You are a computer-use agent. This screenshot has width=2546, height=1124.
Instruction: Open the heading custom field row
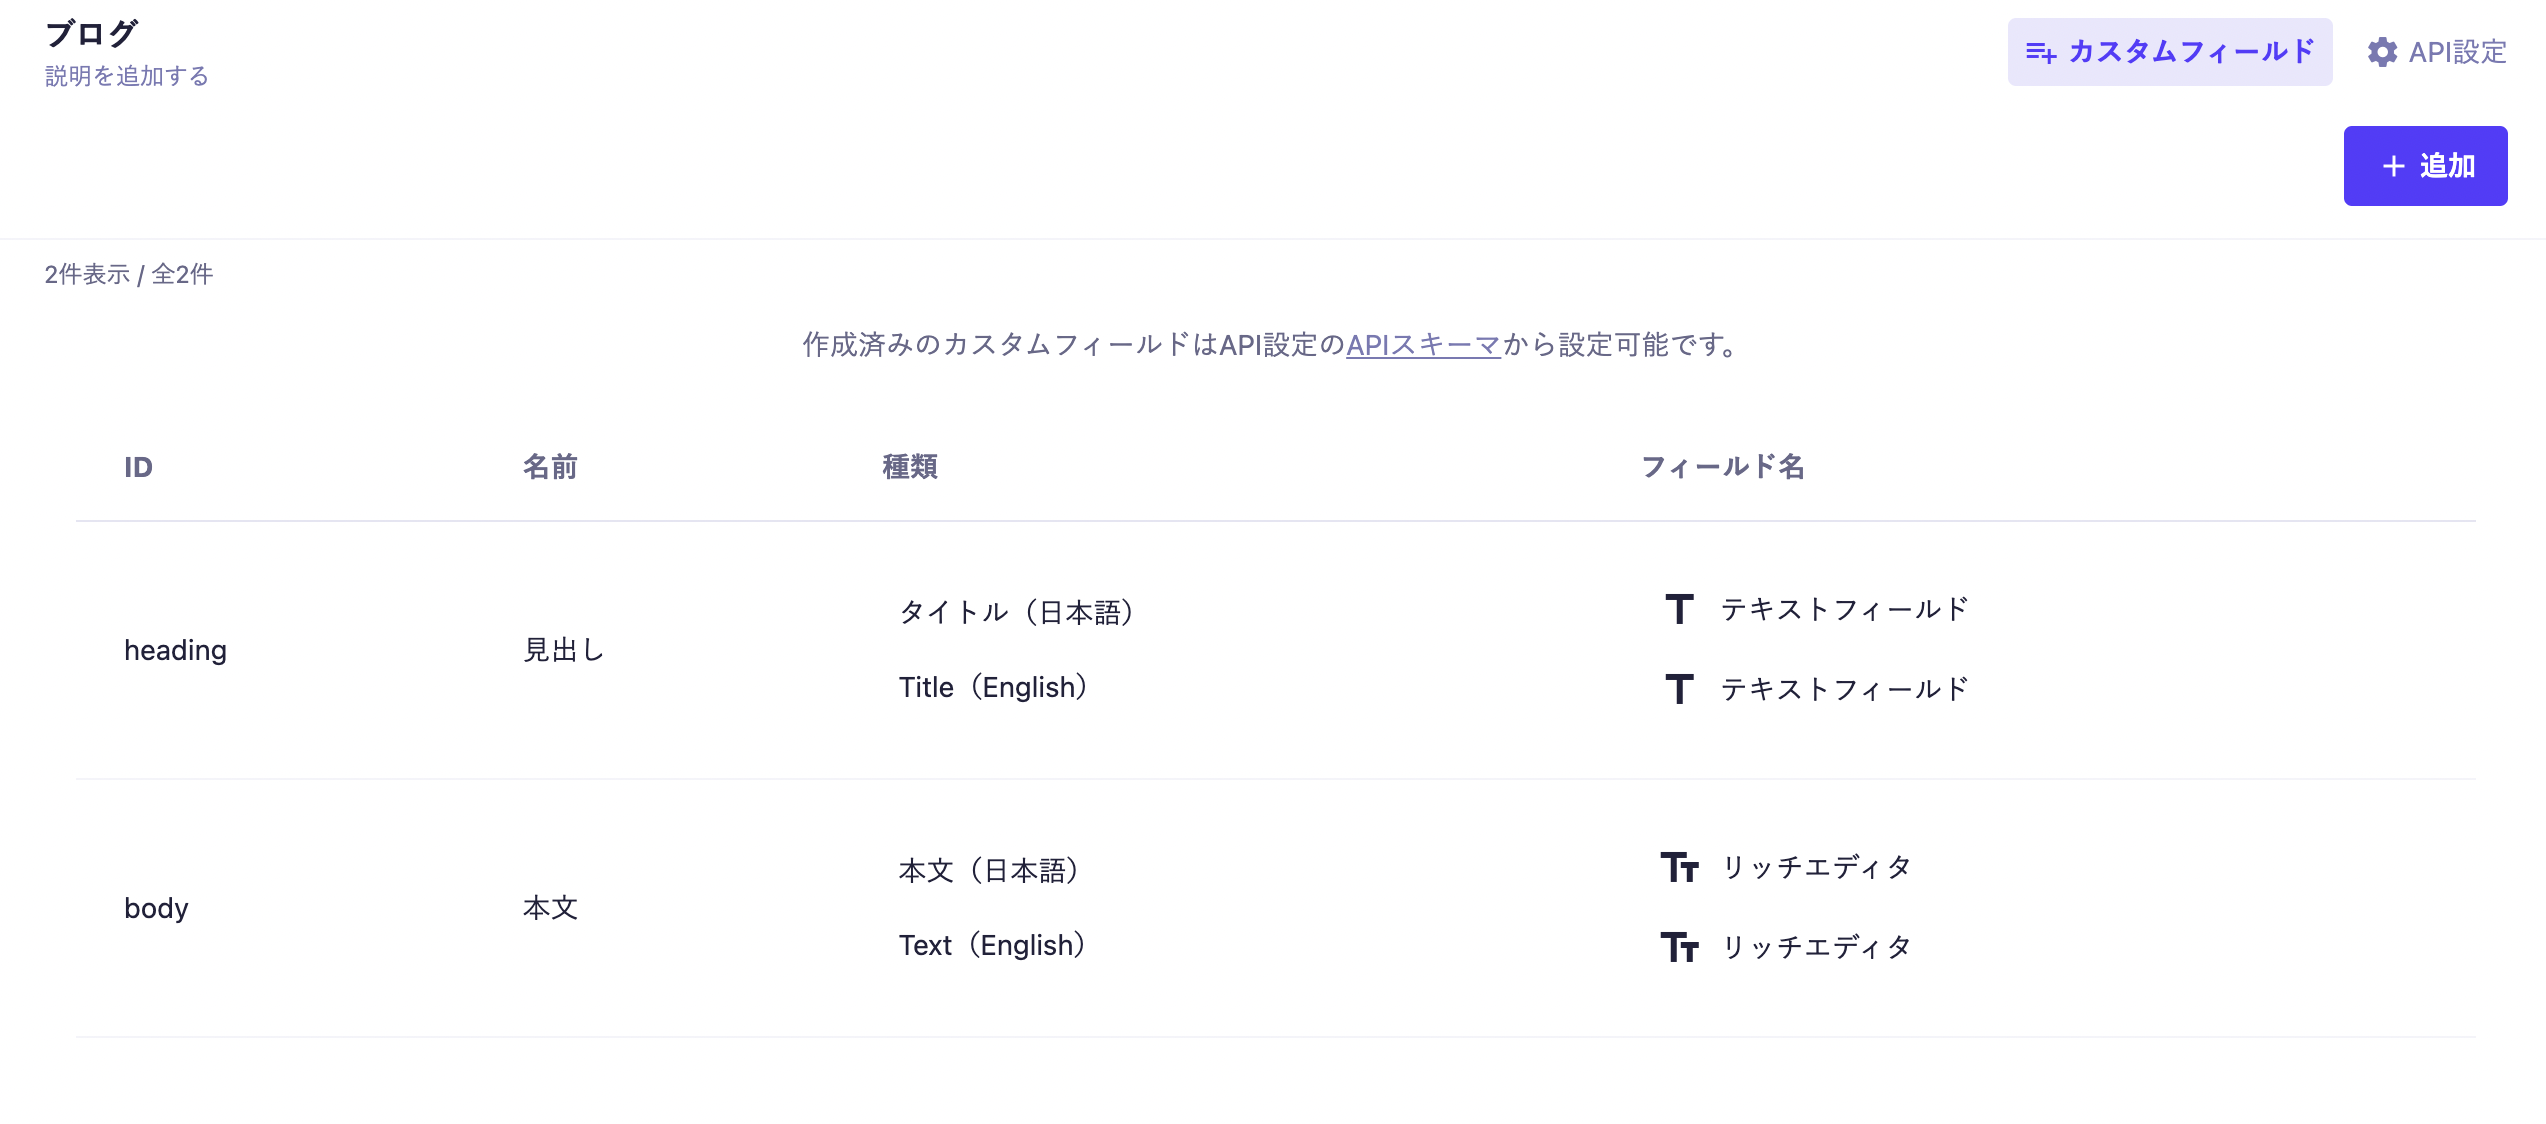175,650
